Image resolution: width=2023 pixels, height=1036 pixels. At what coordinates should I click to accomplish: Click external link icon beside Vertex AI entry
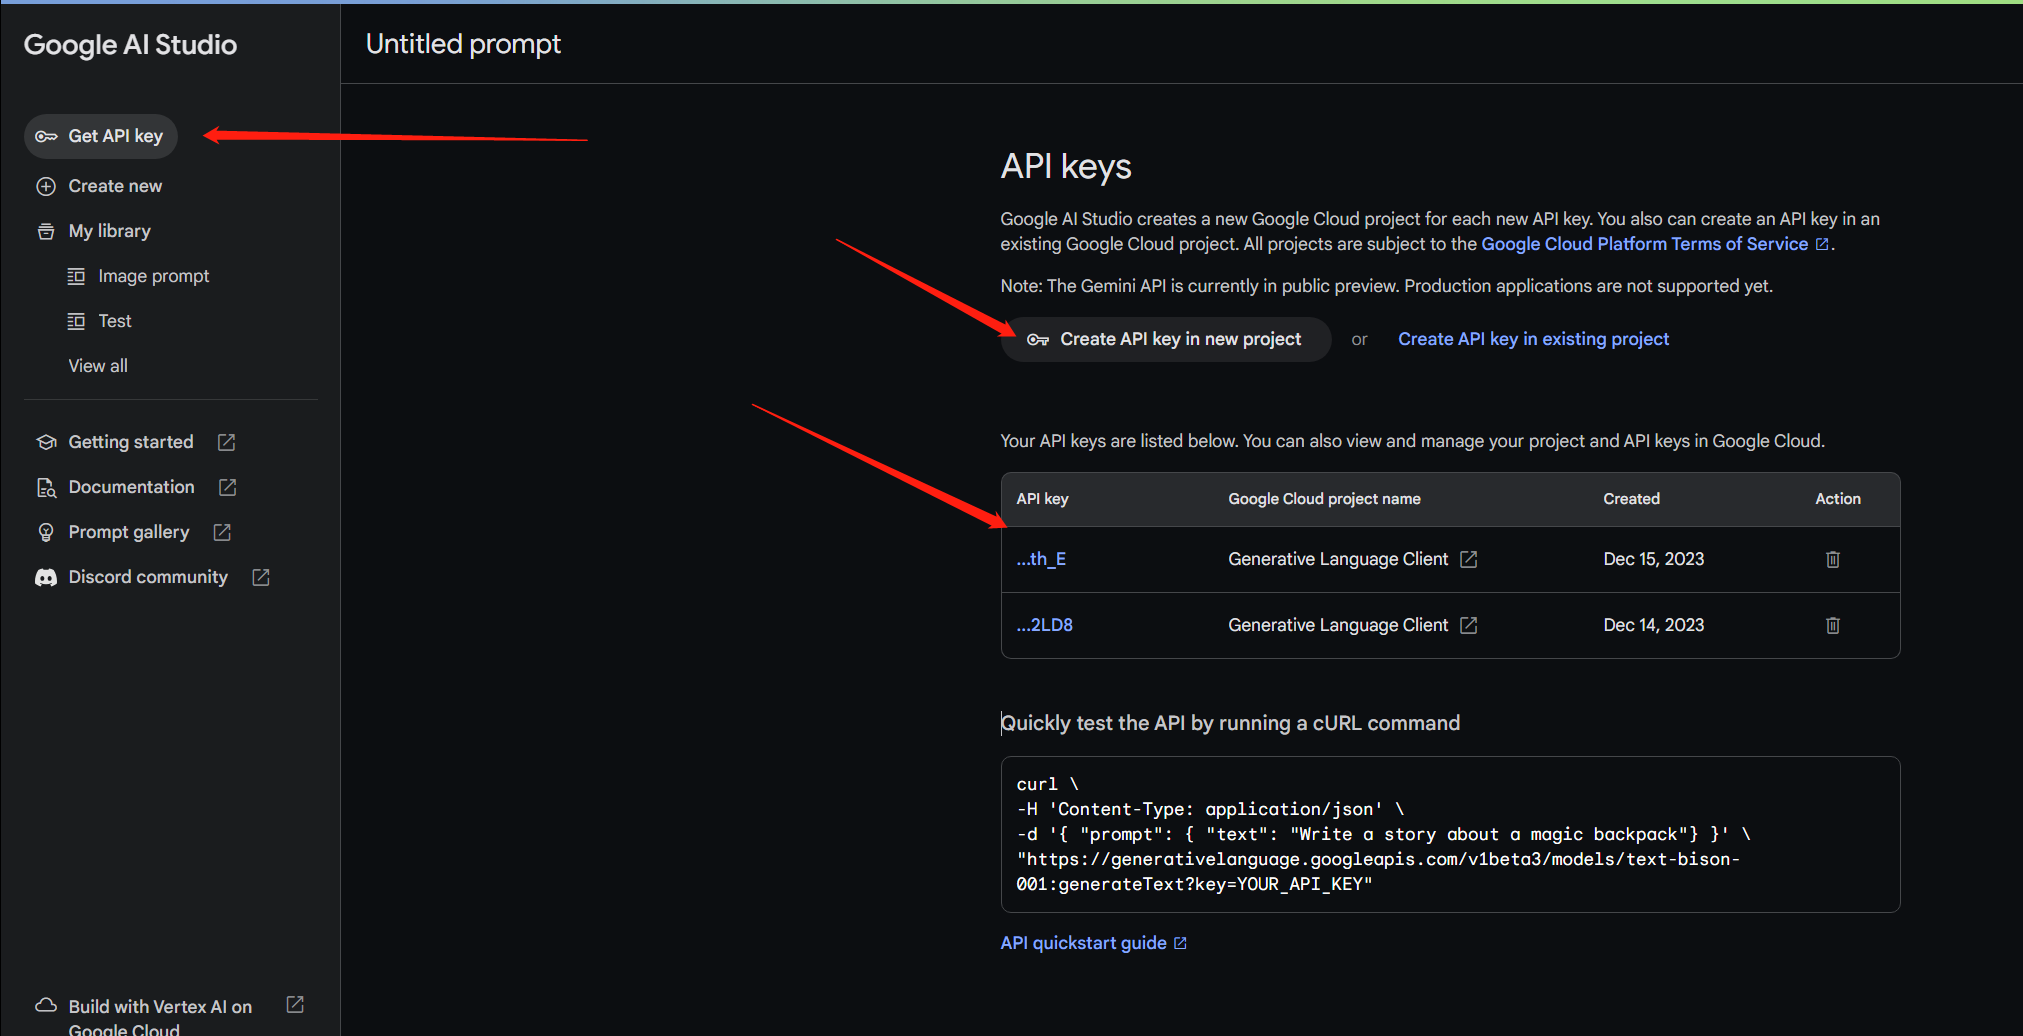click(295, 1004)
